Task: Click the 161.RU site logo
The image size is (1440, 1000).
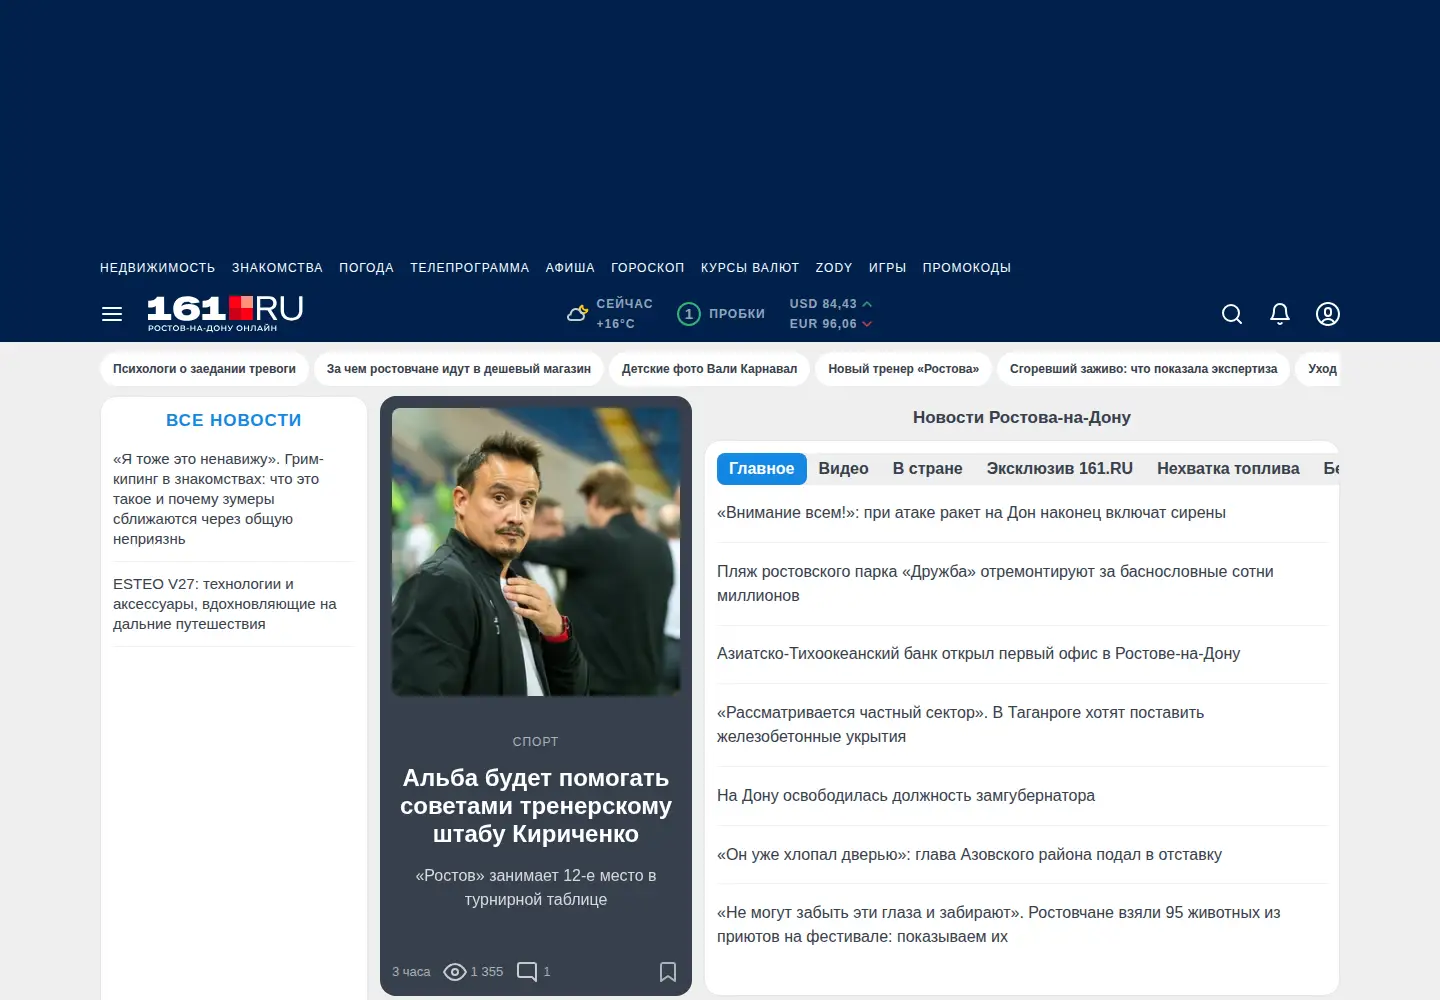Action: tap(225, 313)
